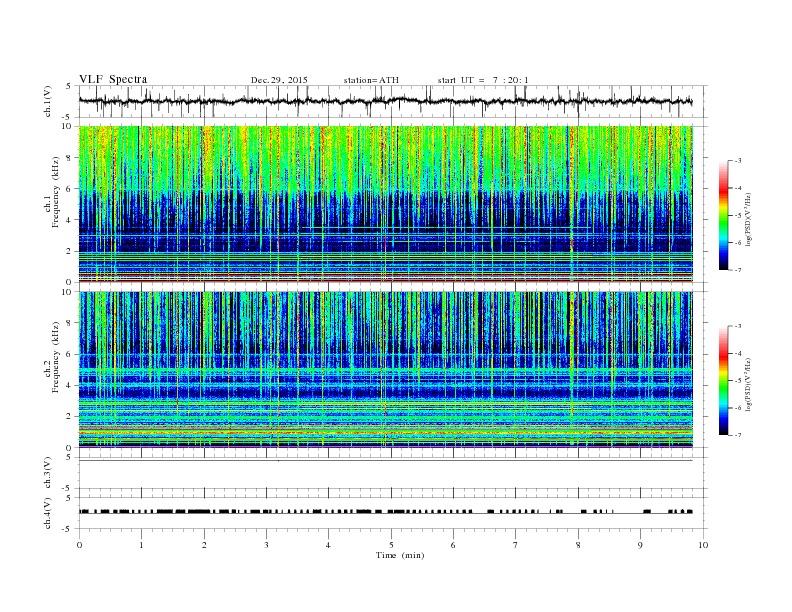Click the 'ch.3(V)' axis label
Viewport: 792px width, 612px height.
click(x=48, y=473)
